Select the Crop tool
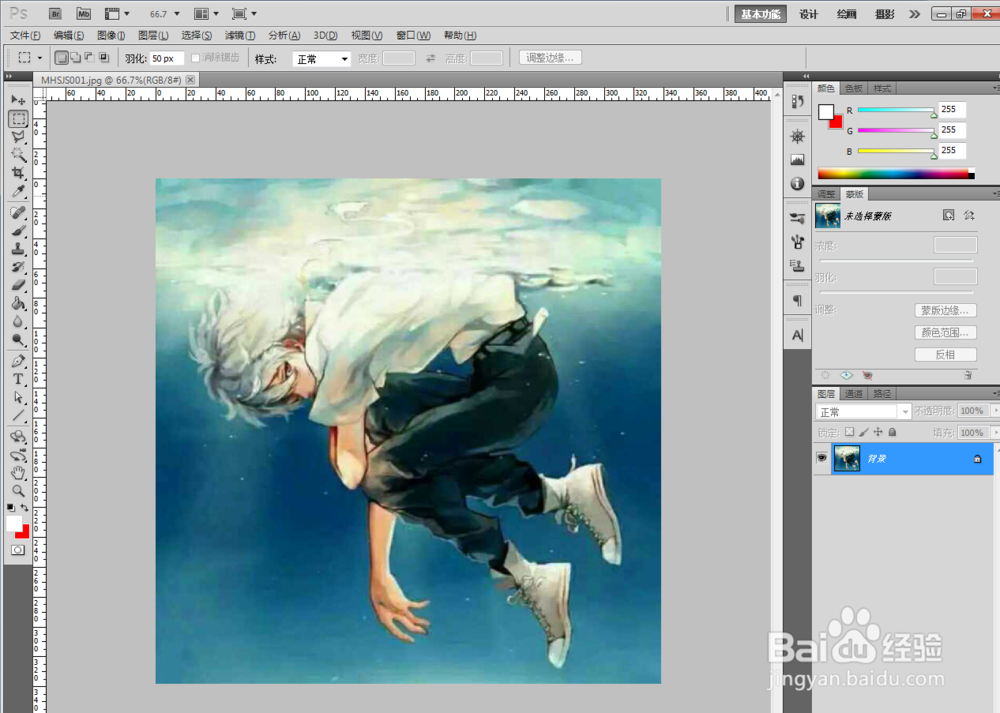 [18, 173]
